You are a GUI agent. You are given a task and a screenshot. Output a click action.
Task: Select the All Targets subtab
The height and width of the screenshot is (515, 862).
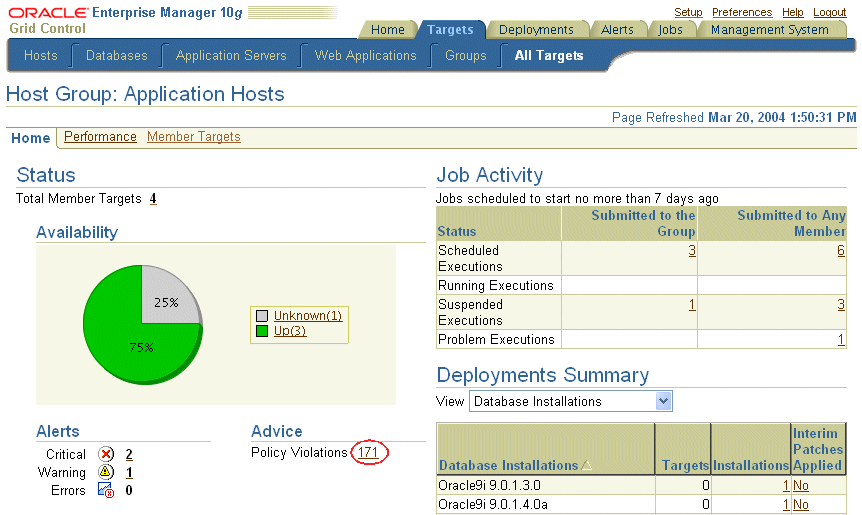click(549, 56)
